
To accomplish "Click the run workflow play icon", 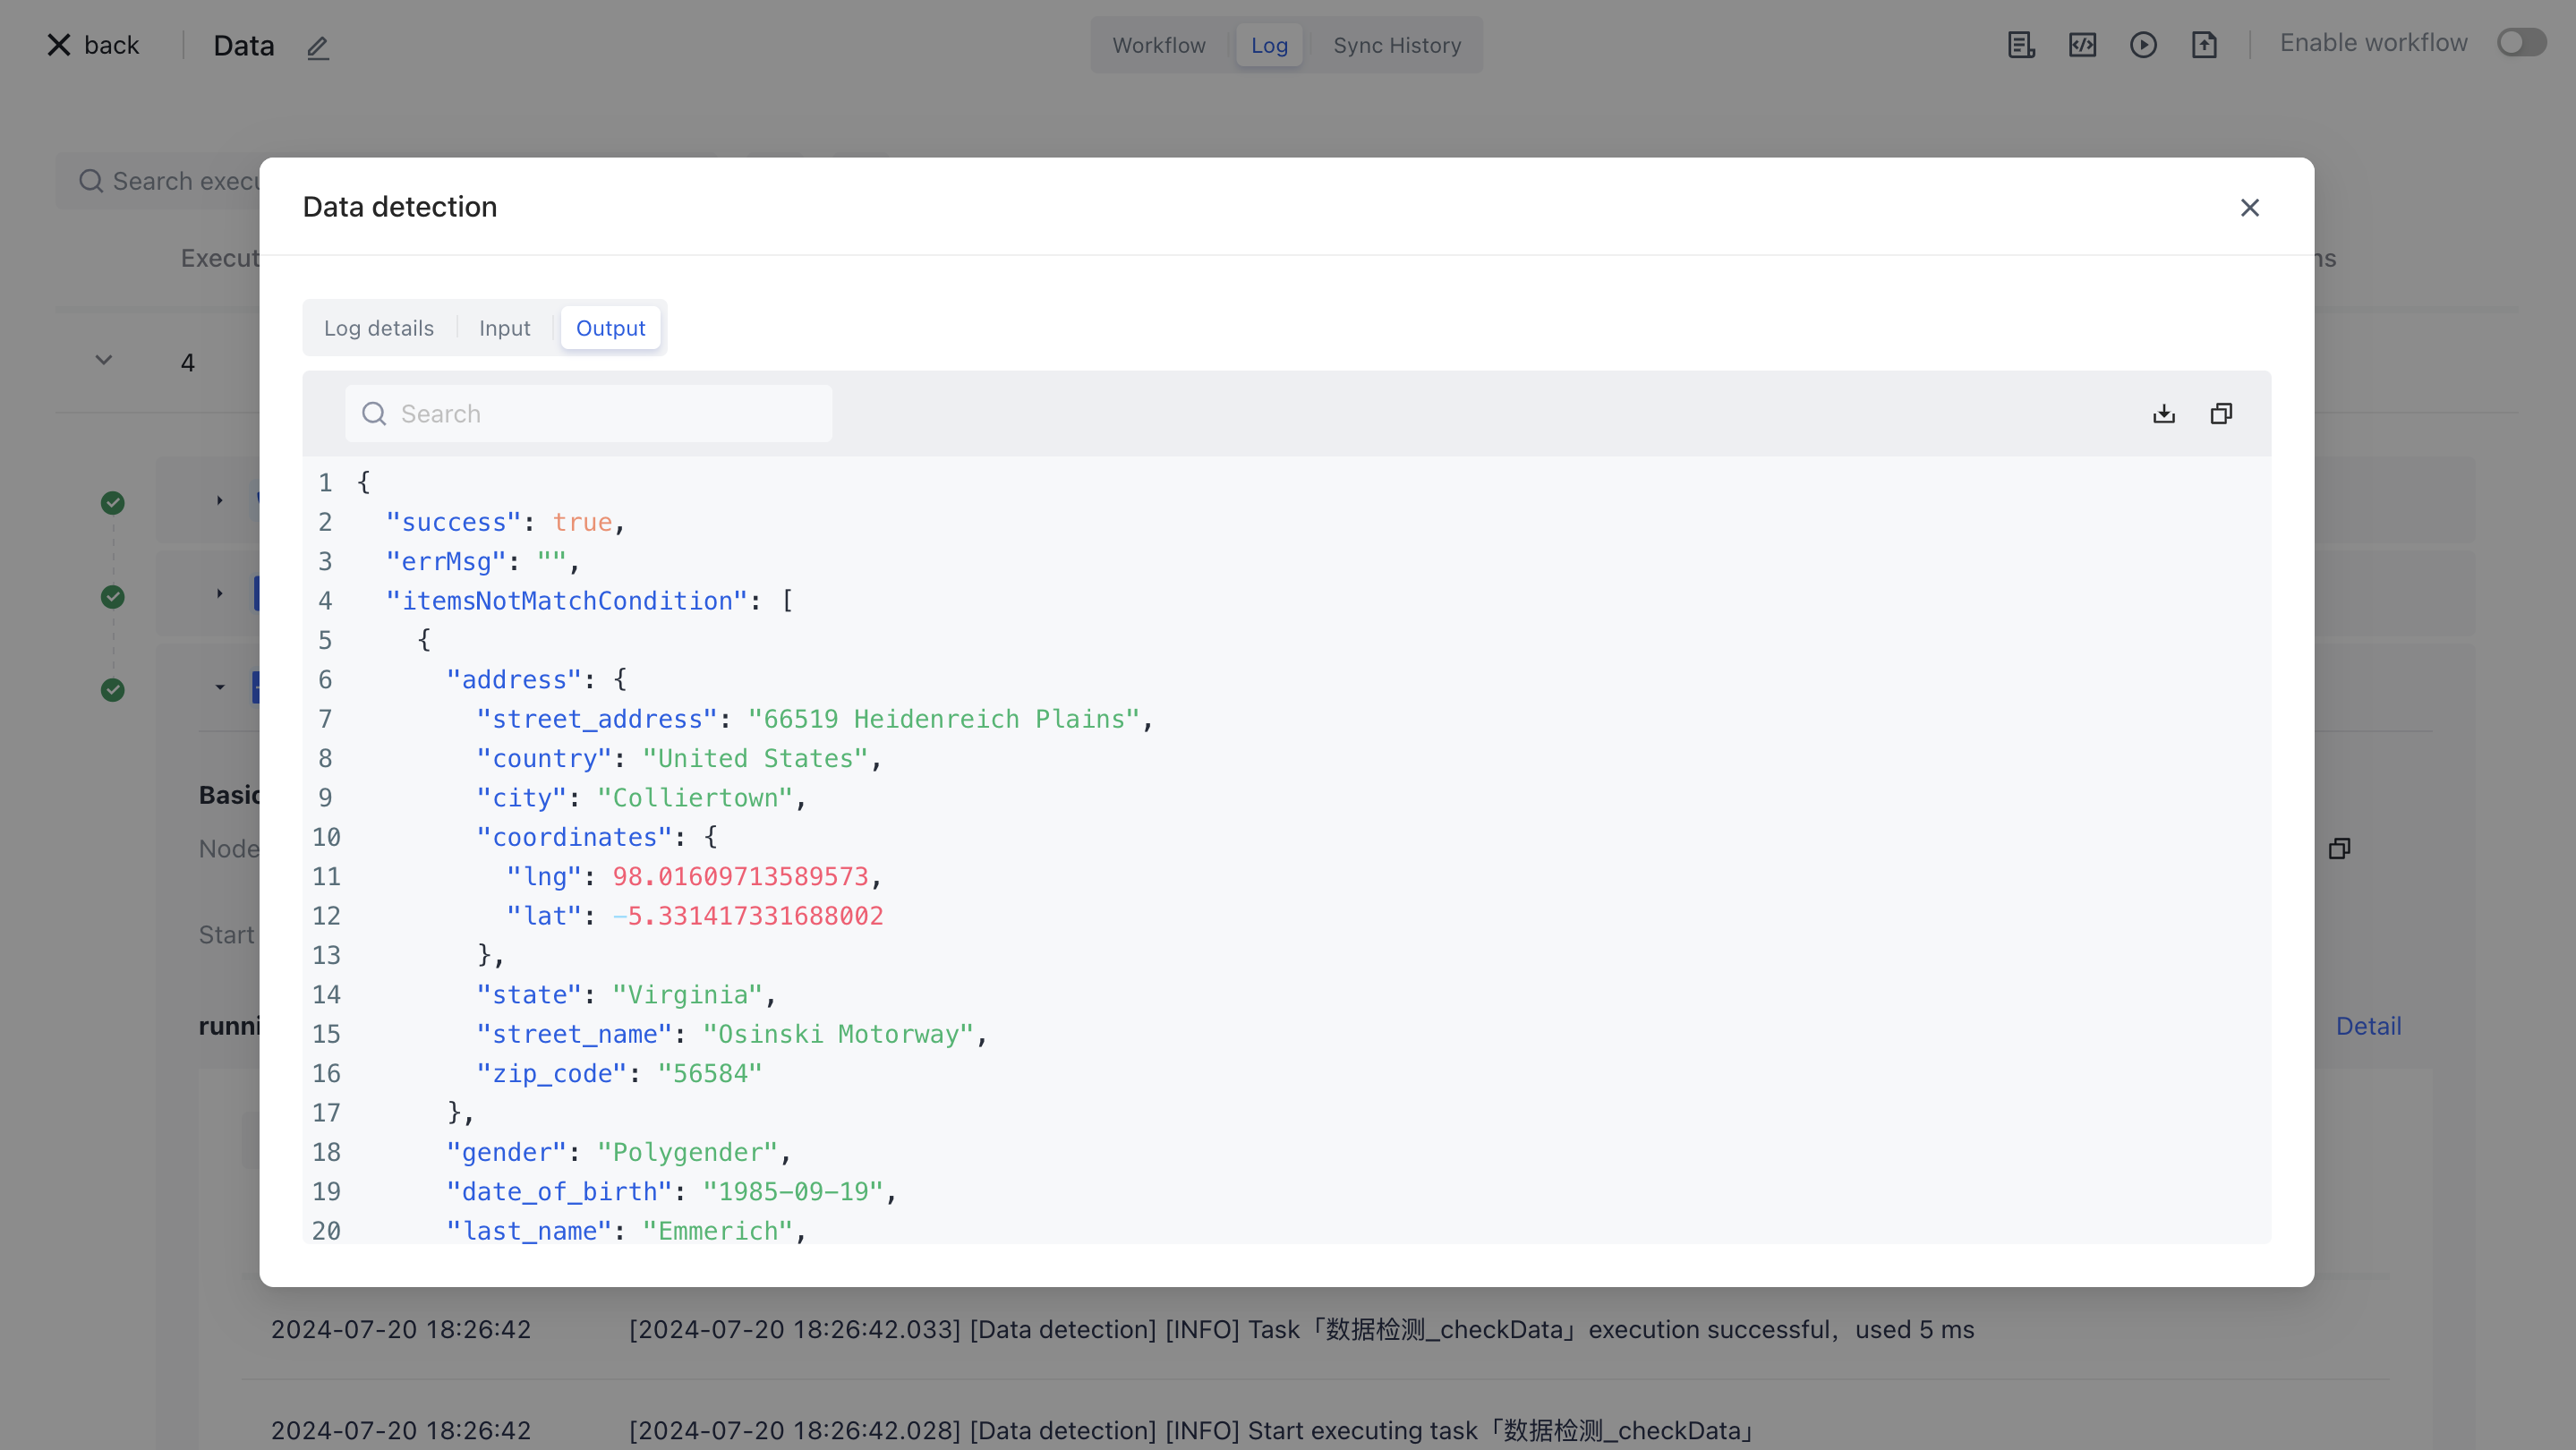I will [2144, 45].
